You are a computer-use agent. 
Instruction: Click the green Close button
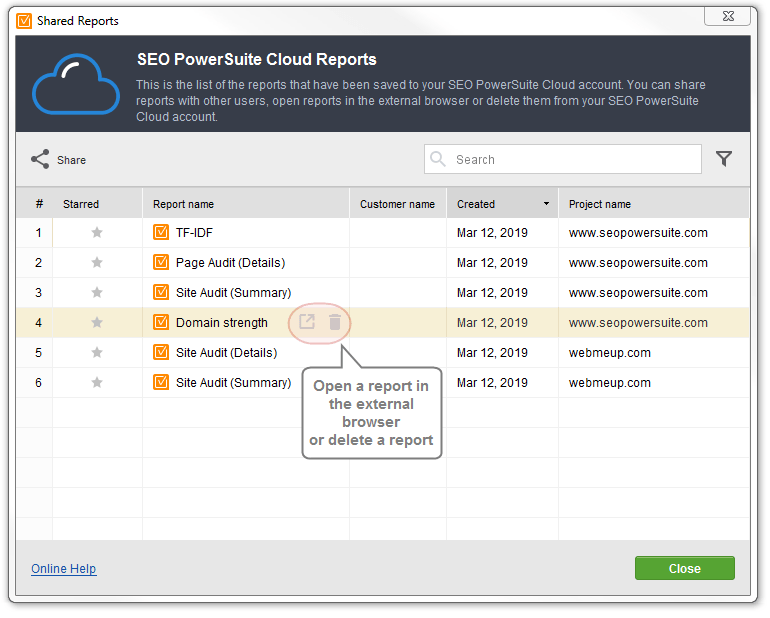pyautogui.click(x=687, y=570)
